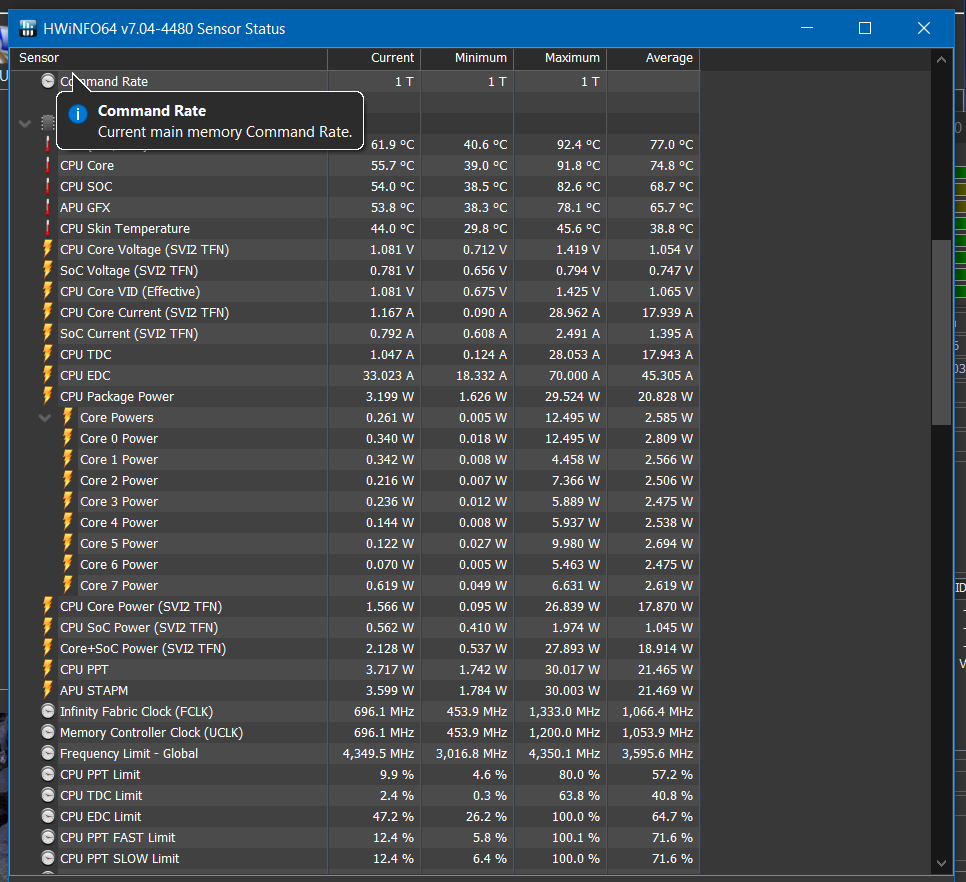This screenshot has width=966, height=882.
Task: Click clock icon of Infinity Fabric Clock
Action: [x=47, y=711]
